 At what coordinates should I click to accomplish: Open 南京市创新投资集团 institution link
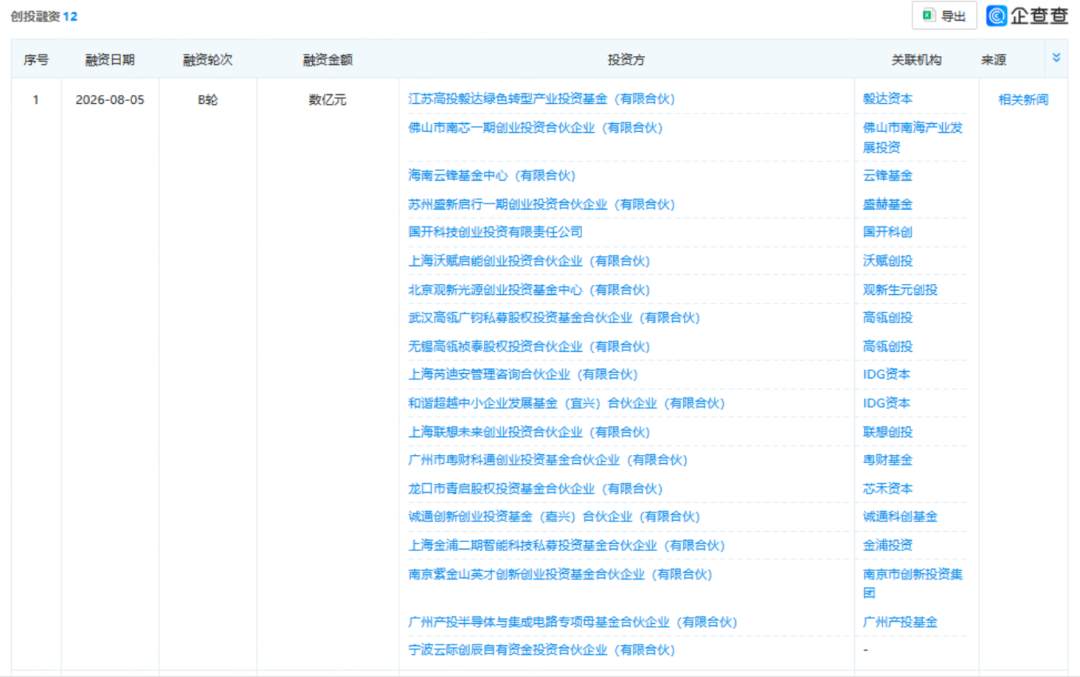pyautogui.click(x=913, y=583)
